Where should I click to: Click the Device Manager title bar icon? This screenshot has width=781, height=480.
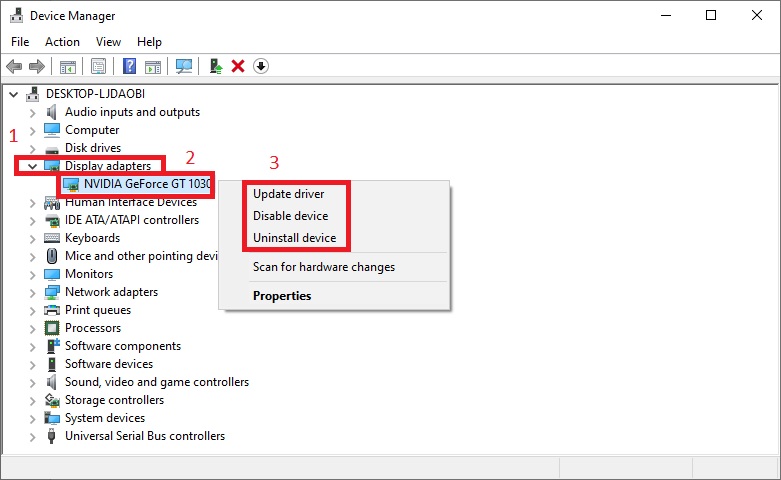tap(16, 15)
